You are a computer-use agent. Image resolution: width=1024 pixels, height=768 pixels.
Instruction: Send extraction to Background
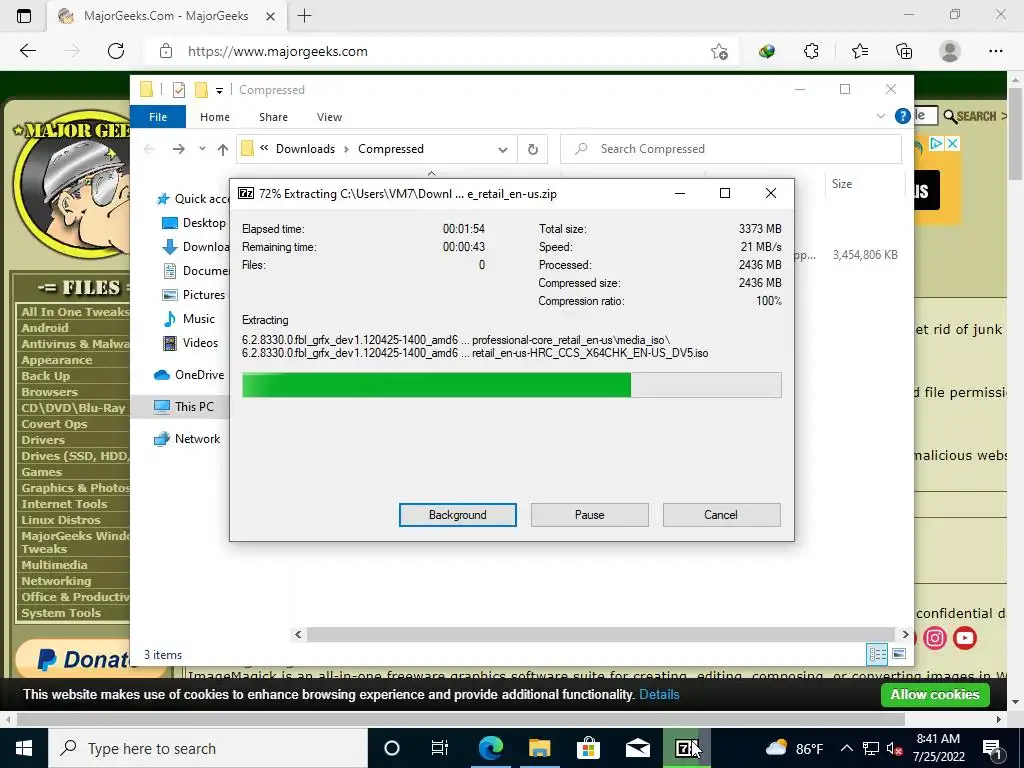tap(457, 515)
